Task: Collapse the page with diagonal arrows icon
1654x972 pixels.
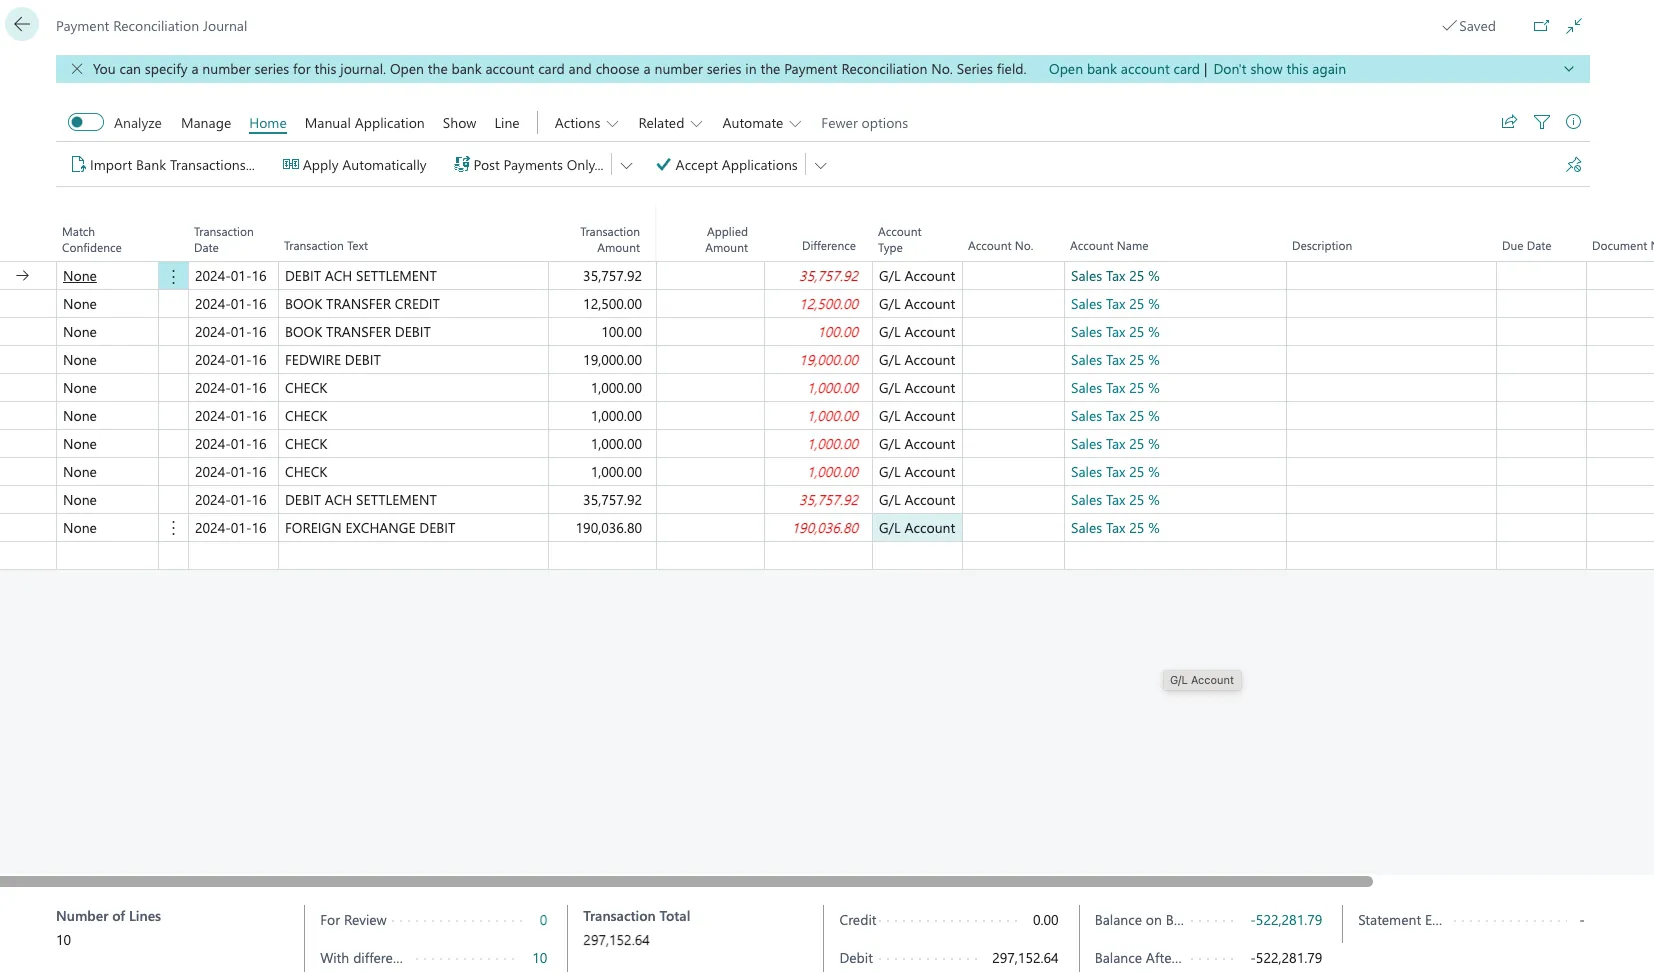Action: click(x=1574, y=26)
